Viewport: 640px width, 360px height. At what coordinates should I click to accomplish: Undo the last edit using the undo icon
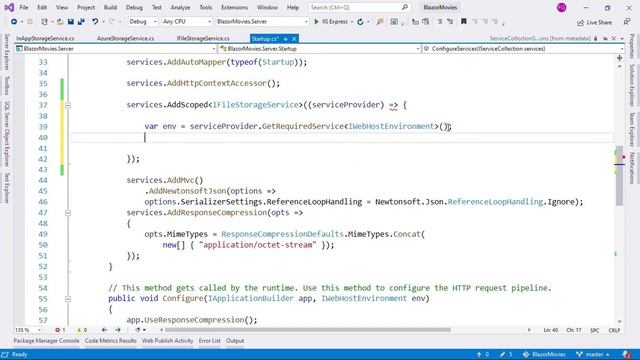[95, 22]
